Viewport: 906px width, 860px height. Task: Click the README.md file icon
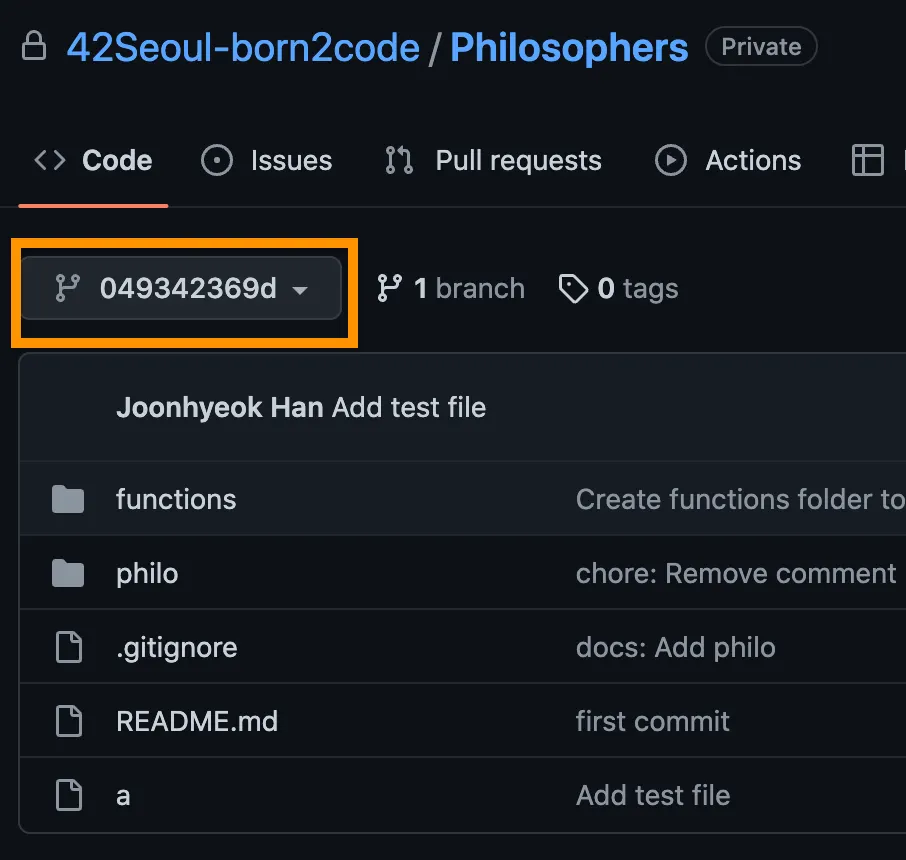[68, 721]
